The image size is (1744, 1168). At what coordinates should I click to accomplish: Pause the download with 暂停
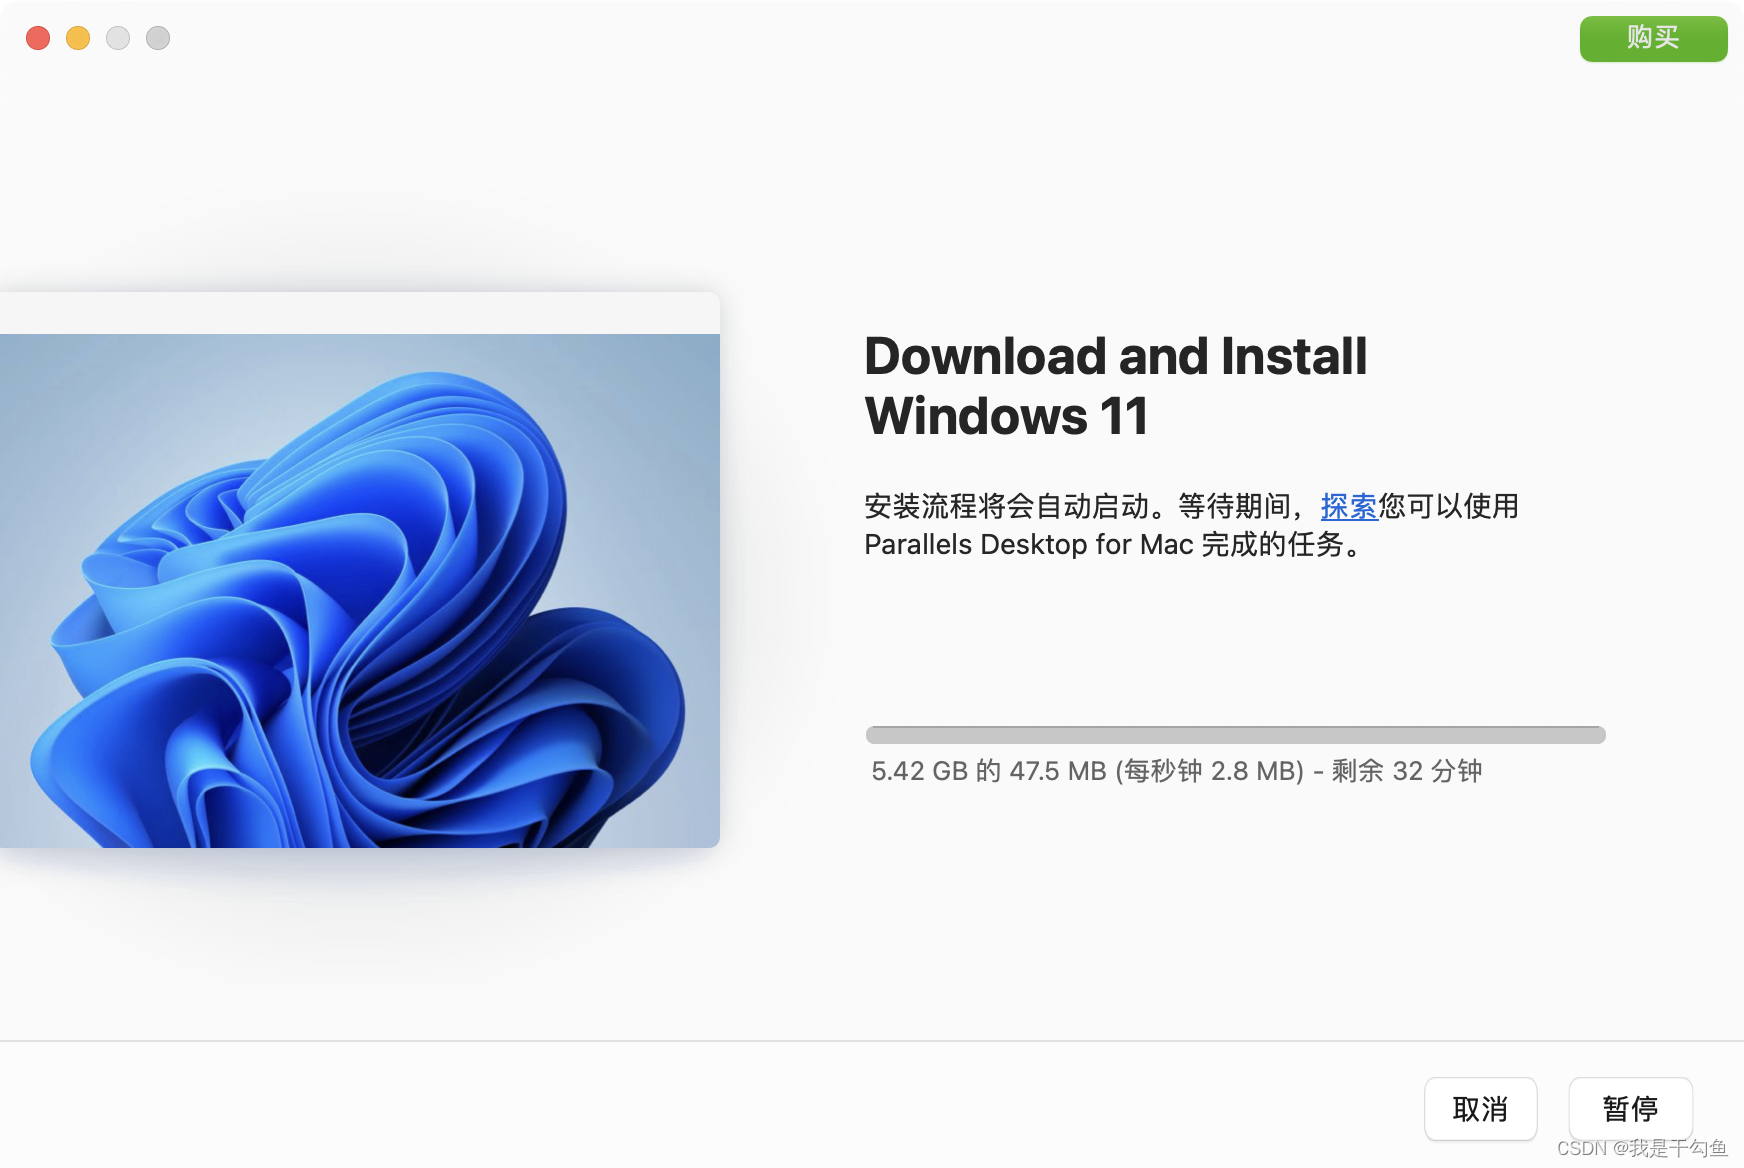point(1630,1108)
